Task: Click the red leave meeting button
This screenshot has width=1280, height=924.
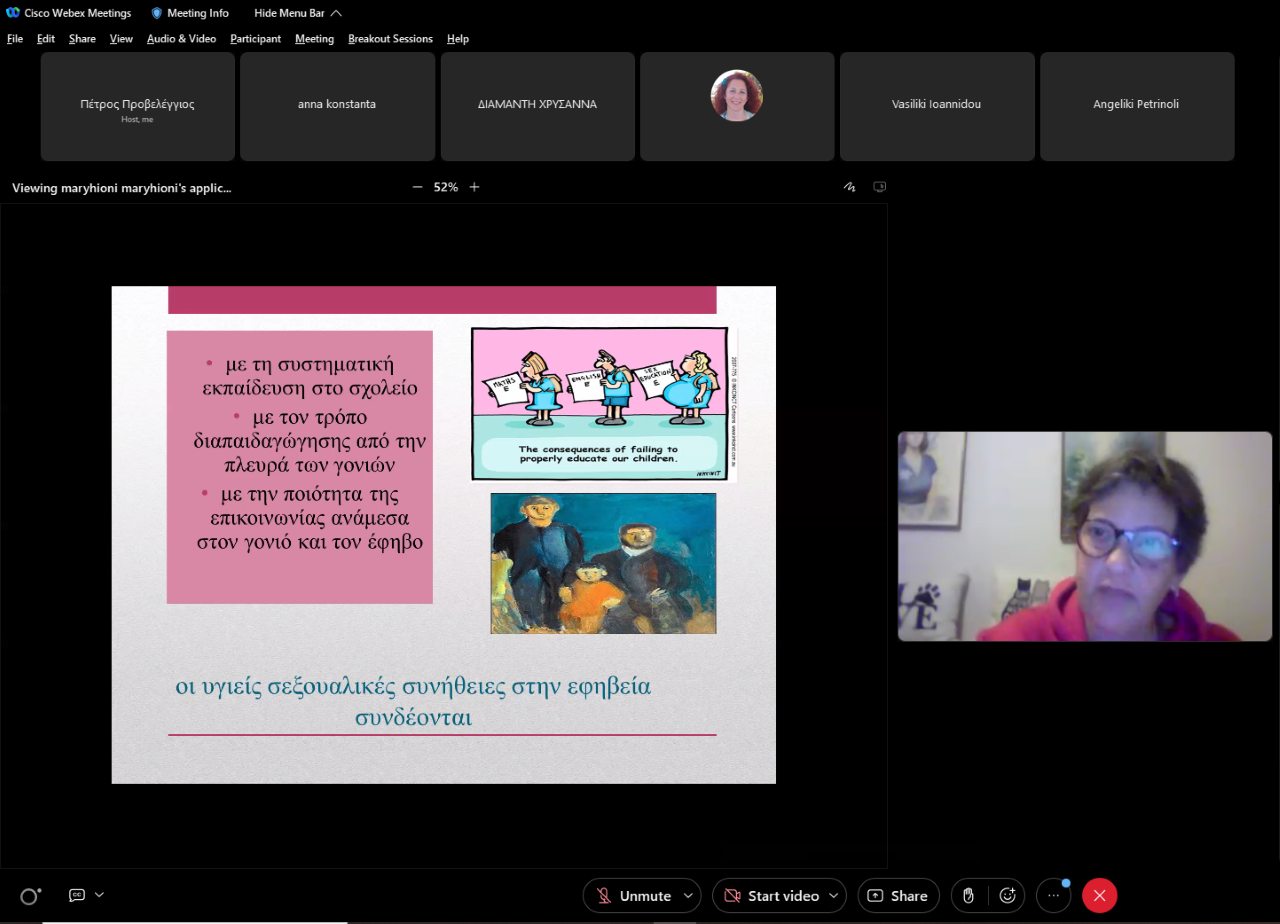Action: 1099,896
